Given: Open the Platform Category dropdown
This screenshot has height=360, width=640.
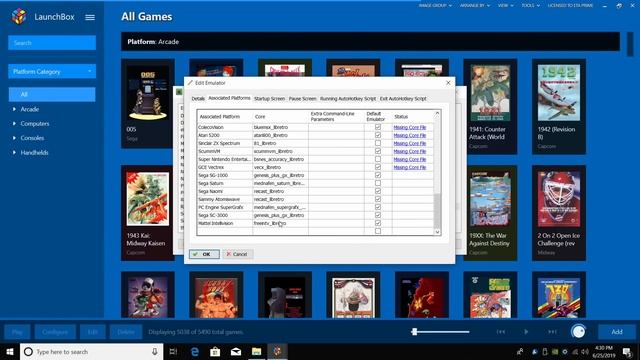Looking at the screenshot, I should [x=52, y=71].
